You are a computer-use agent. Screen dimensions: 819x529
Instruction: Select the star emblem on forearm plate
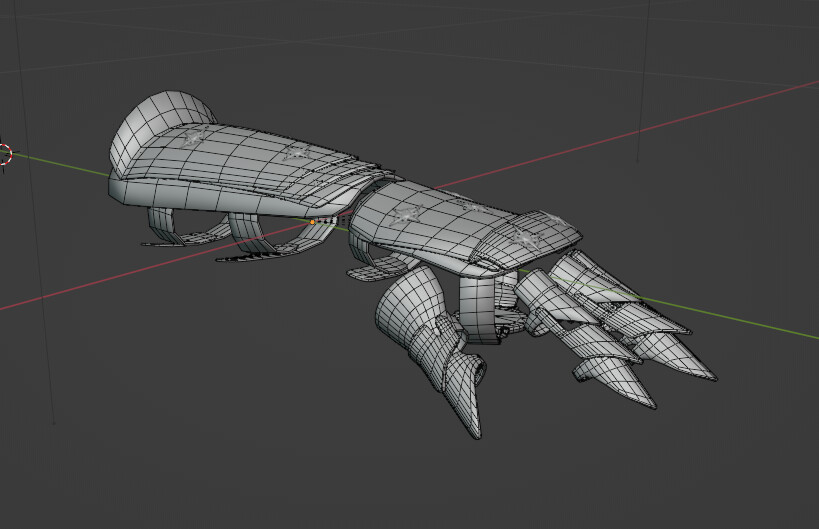pos(406,215)
